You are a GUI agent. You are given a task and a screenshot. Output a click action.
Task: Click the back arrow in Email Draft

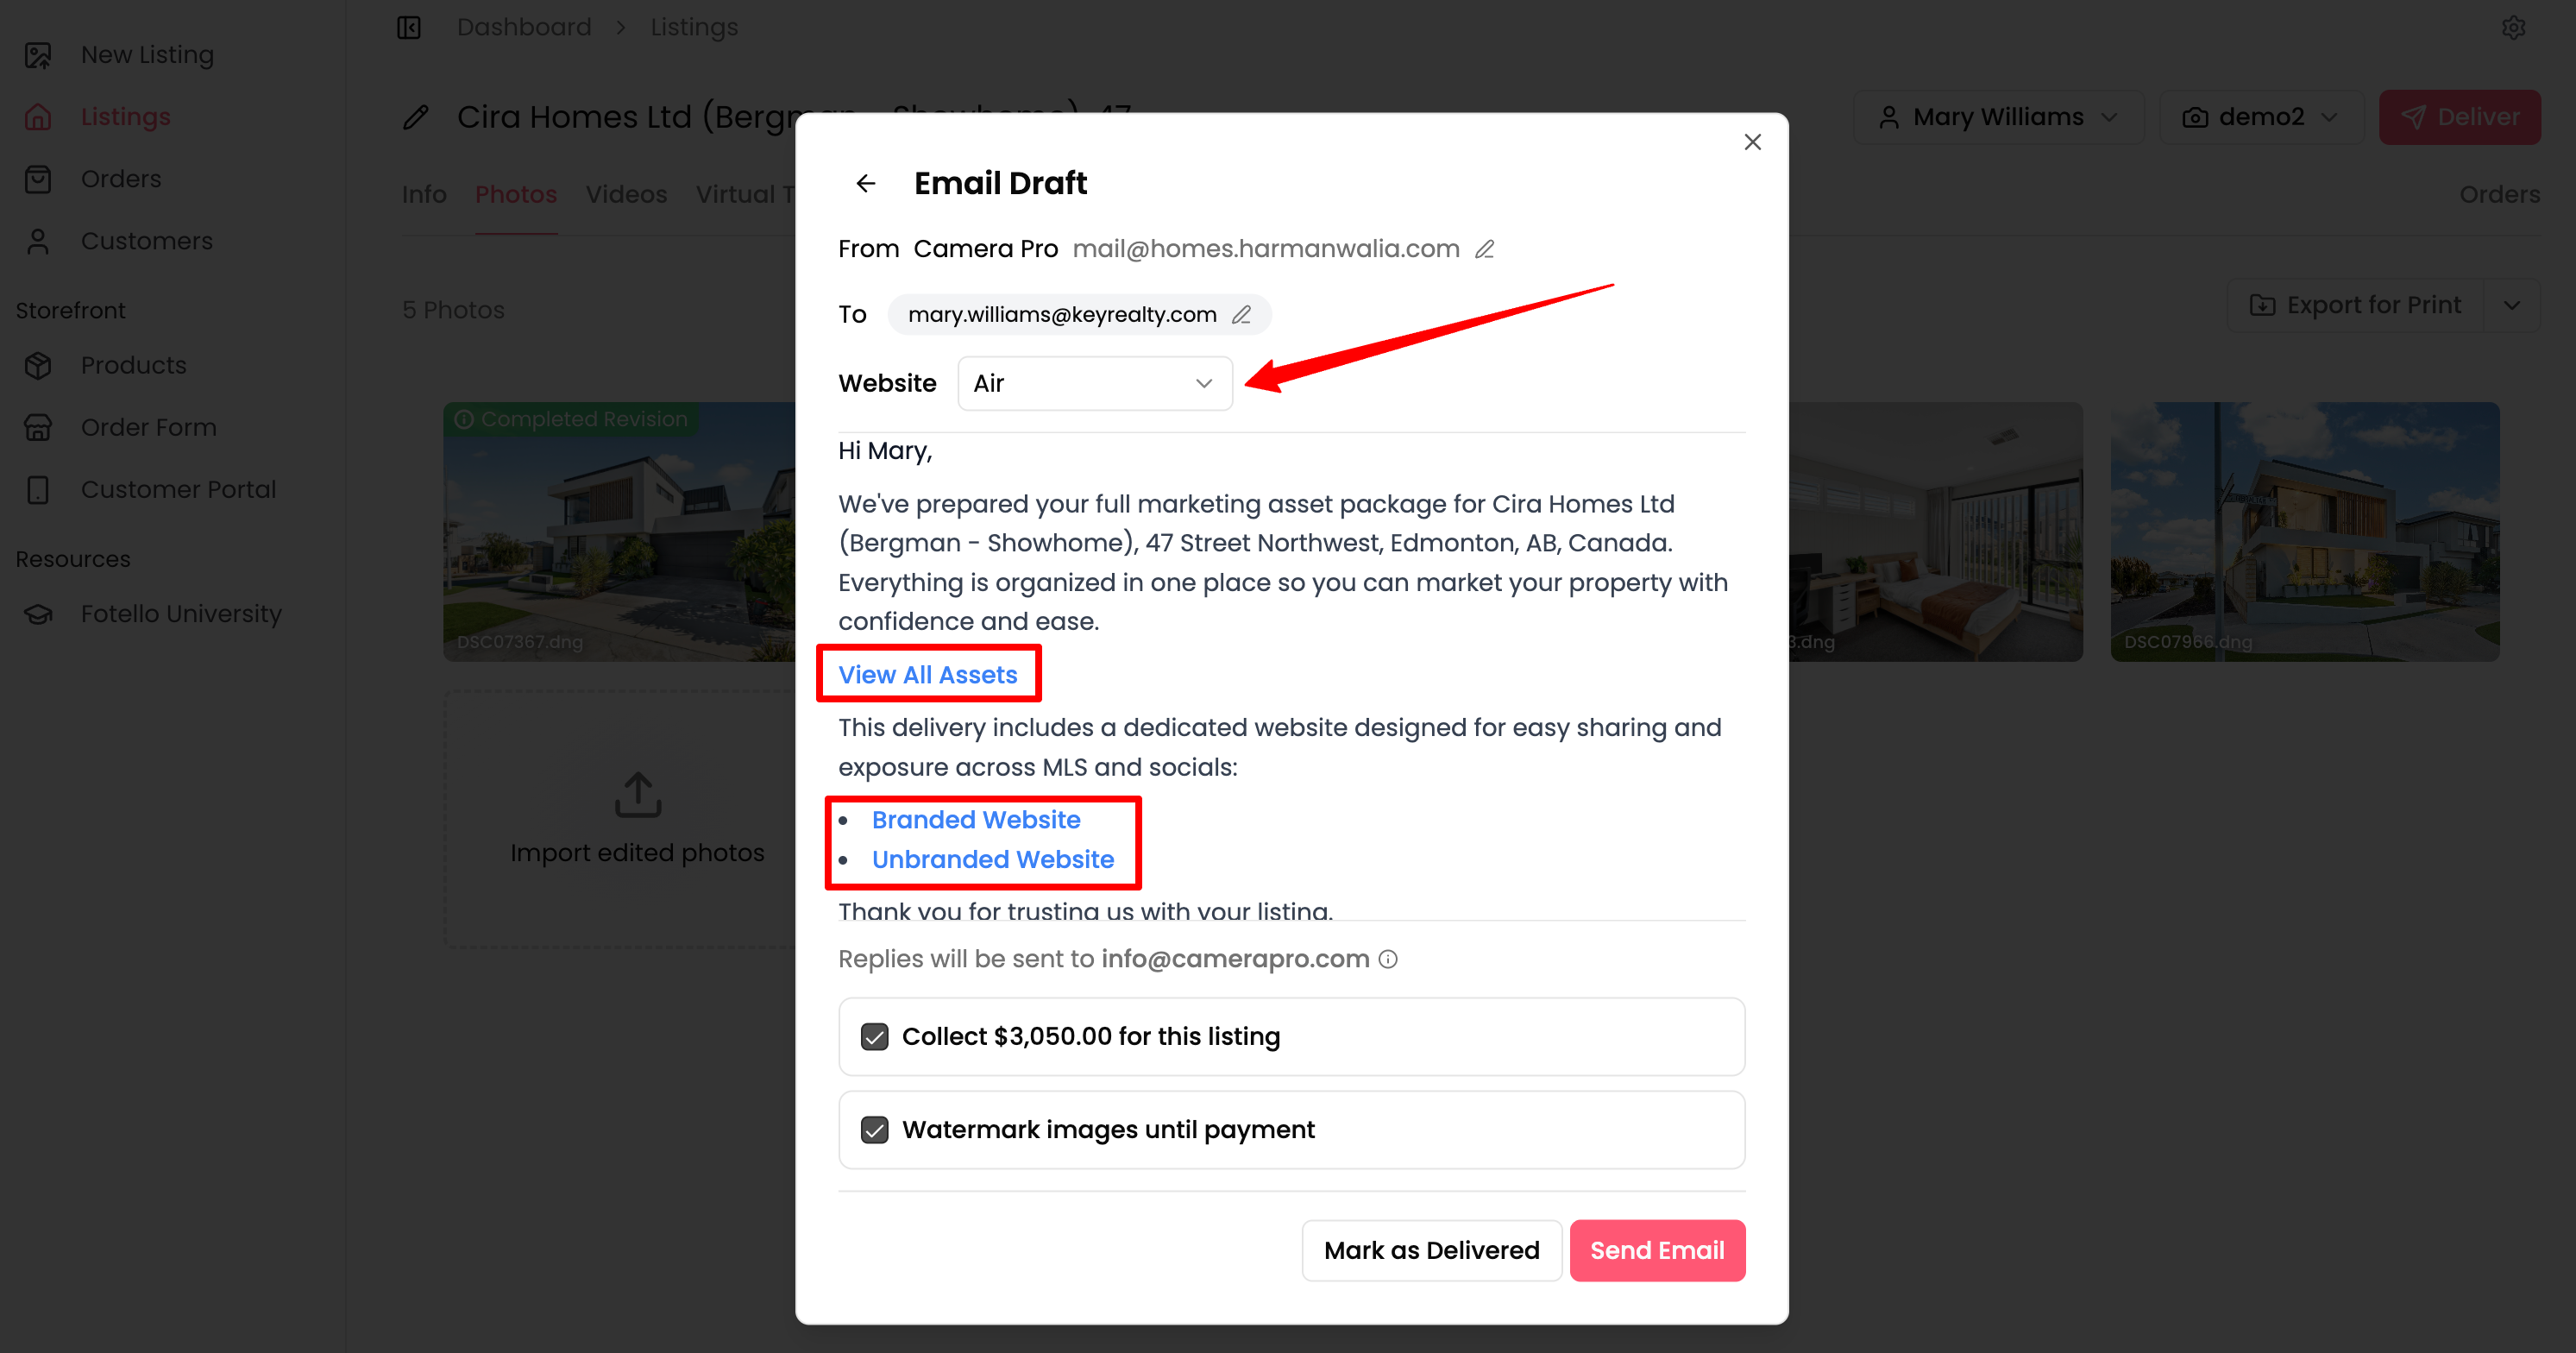tap(866, 183)
